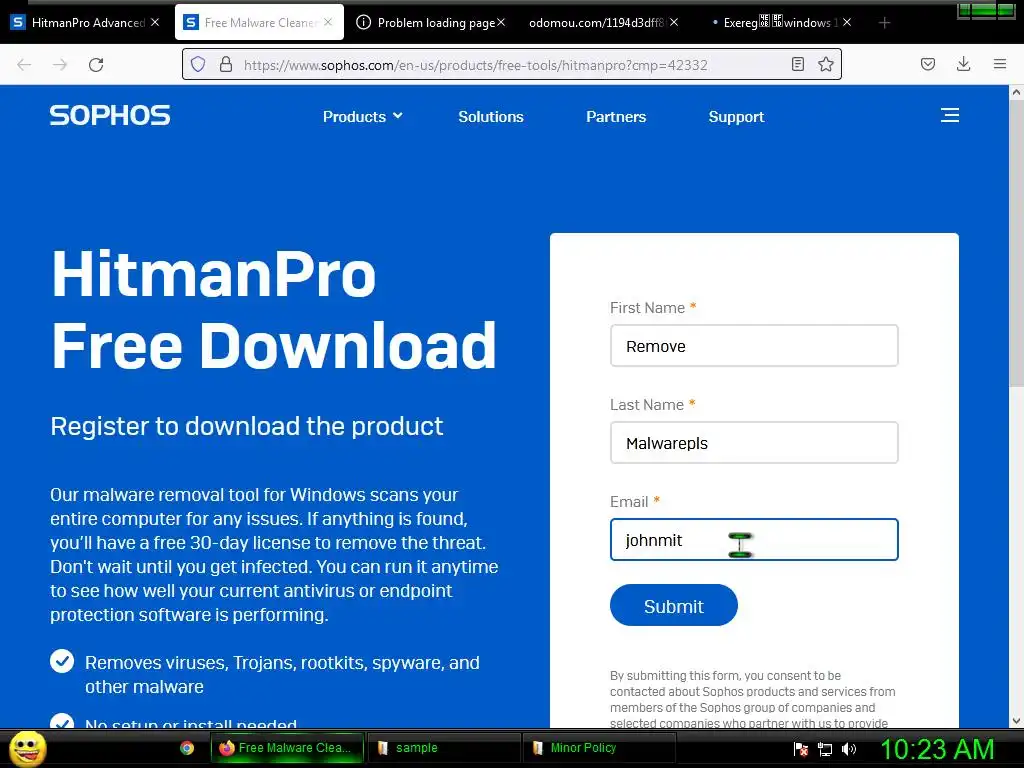Open a new browser tab
This screenshot has height=768, width=1024.
pos(884,23)
